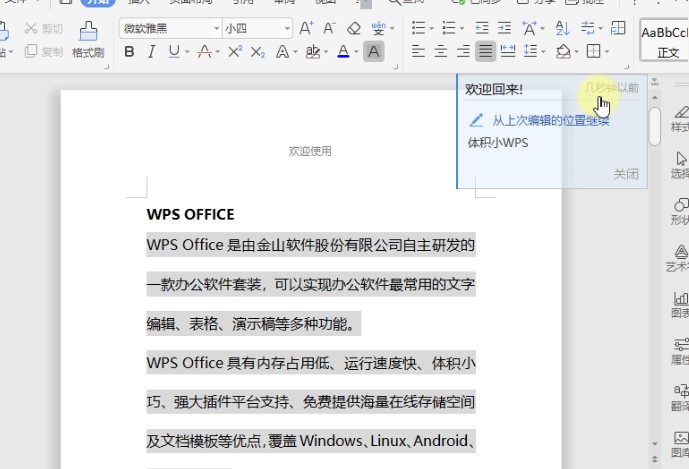
Task: Click the show/hide grid layout icon next to tabs
Action: [618, 28]
